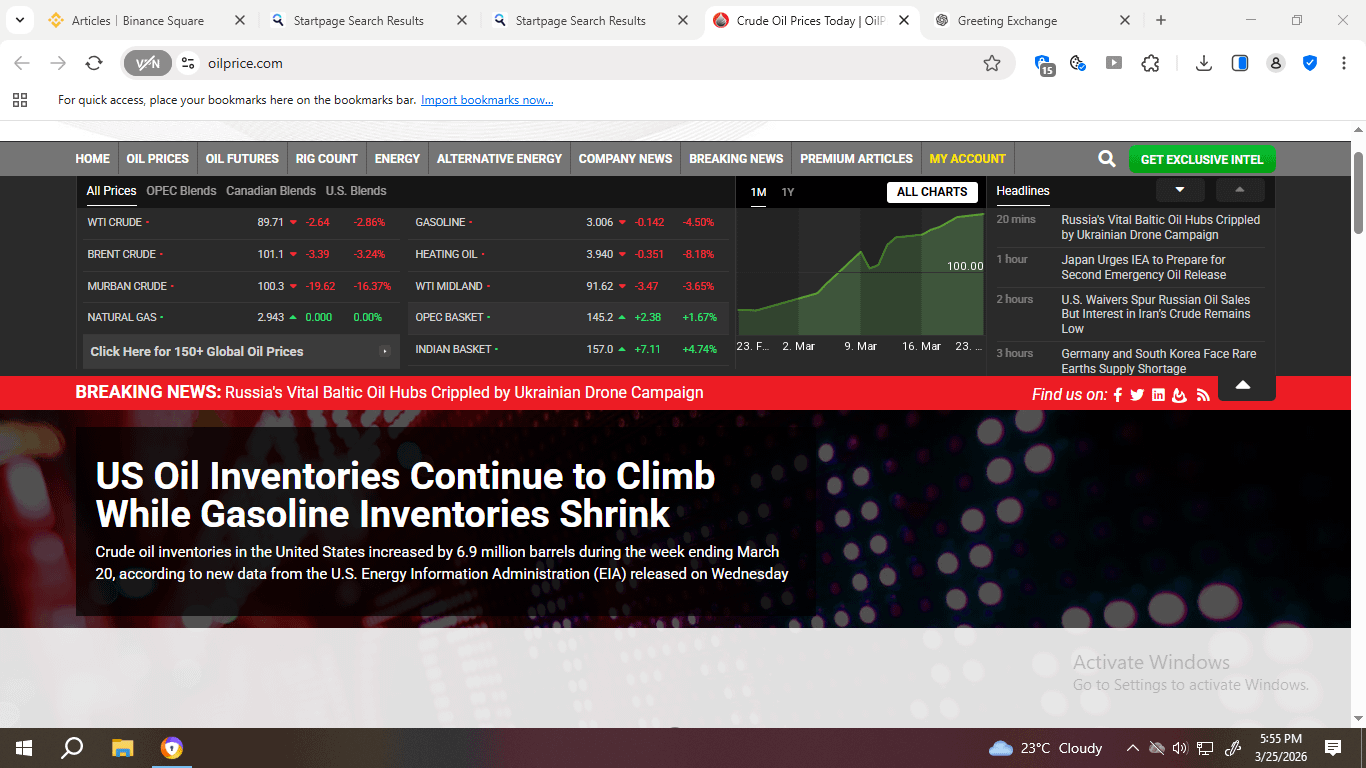Show hidden system tray icons
This screenshot has height=768, width=1366.
click(1132, 748)
